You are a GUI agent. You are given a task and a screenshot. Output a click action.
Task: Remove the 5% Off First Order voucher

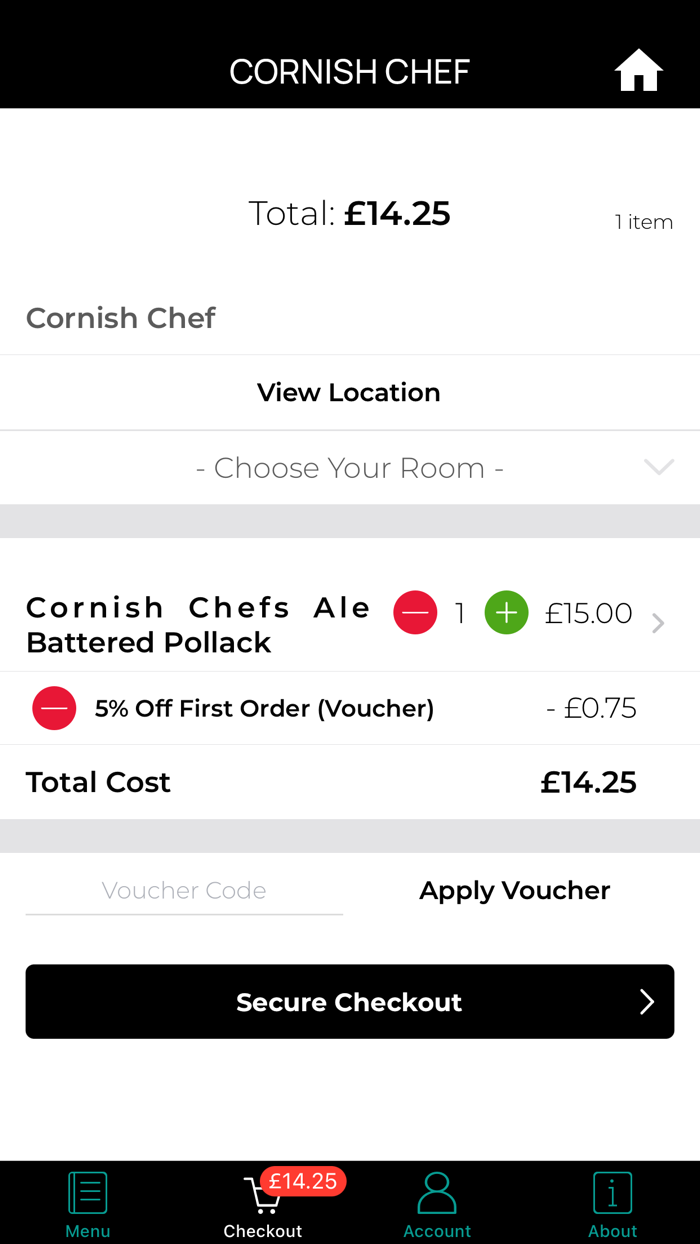pos(54,708)
